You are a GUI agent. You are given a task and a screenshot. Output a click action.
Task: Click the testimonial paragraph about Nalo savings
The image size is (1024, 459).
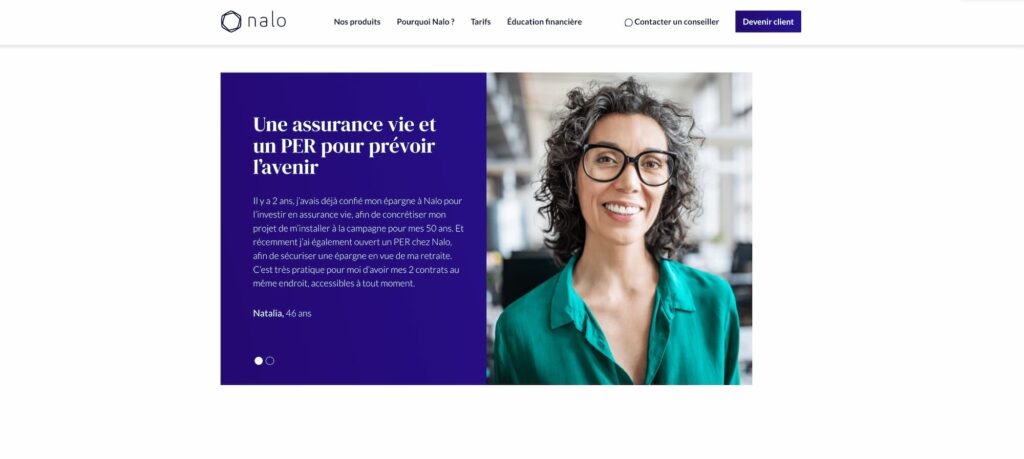(358, 242)
